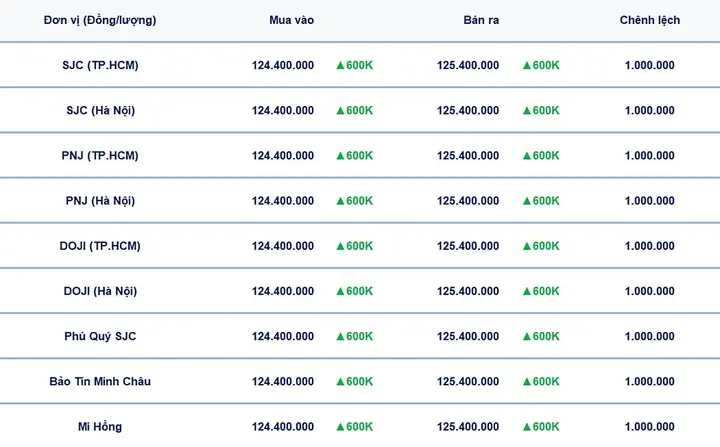Click the Bán ra column header
The height and width of the screenshot is (447, 720).
[x=481, y=20]
